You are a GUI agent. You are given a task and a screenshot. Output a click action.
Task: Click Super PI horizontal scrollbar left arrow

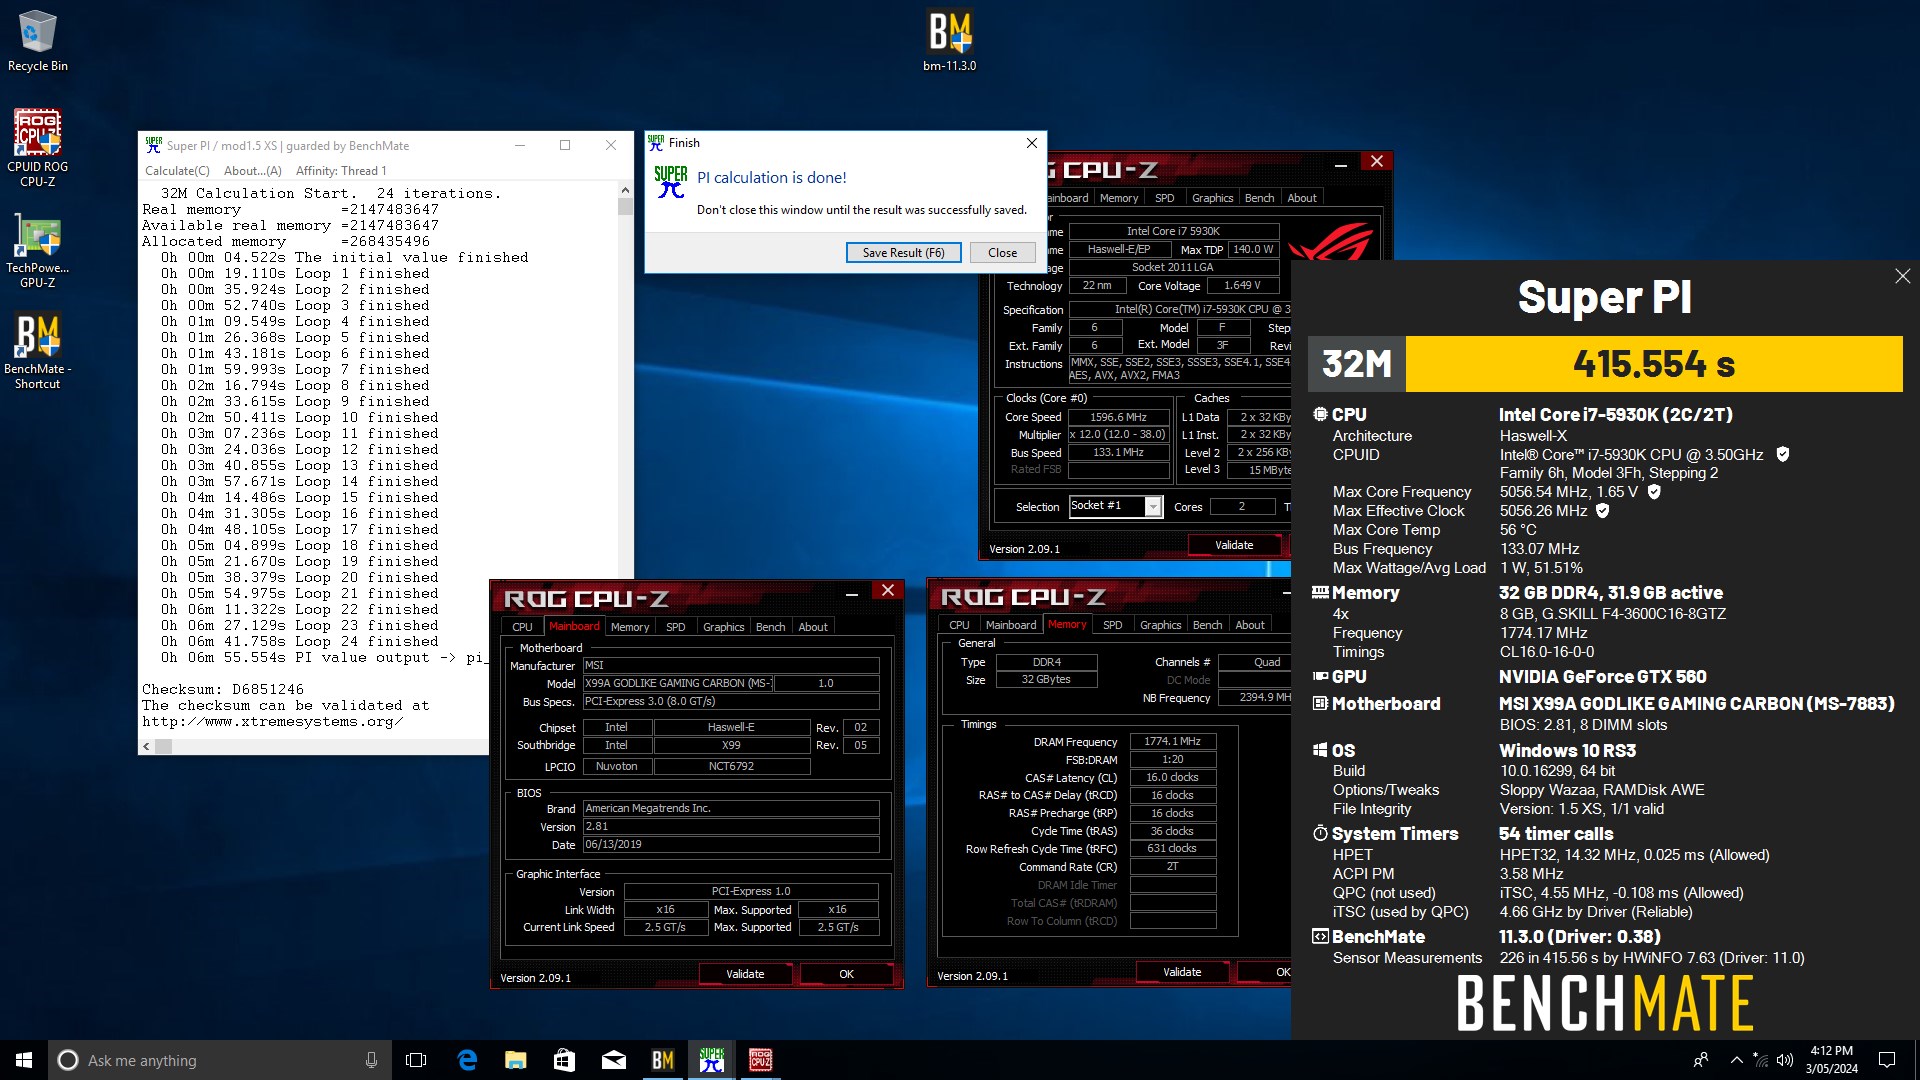[x=147, y=746]
